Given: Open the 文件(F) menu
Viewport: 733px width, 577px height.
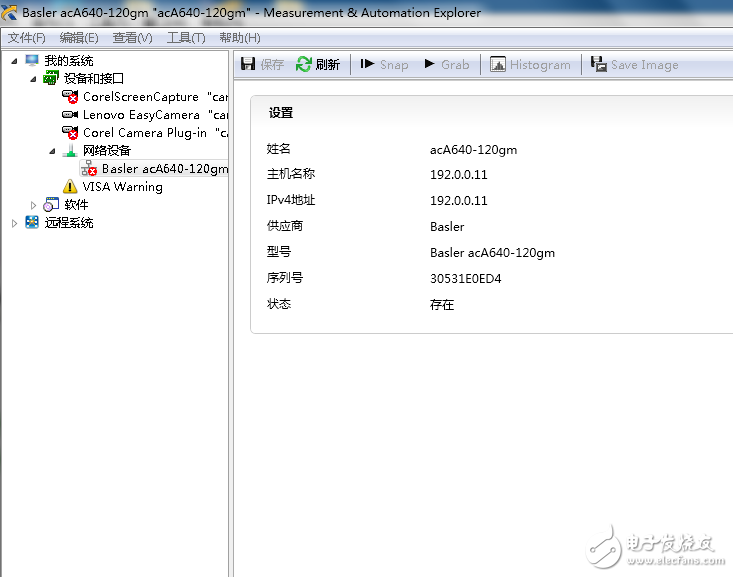Looking at the screenshot, I should coord(26,38).
